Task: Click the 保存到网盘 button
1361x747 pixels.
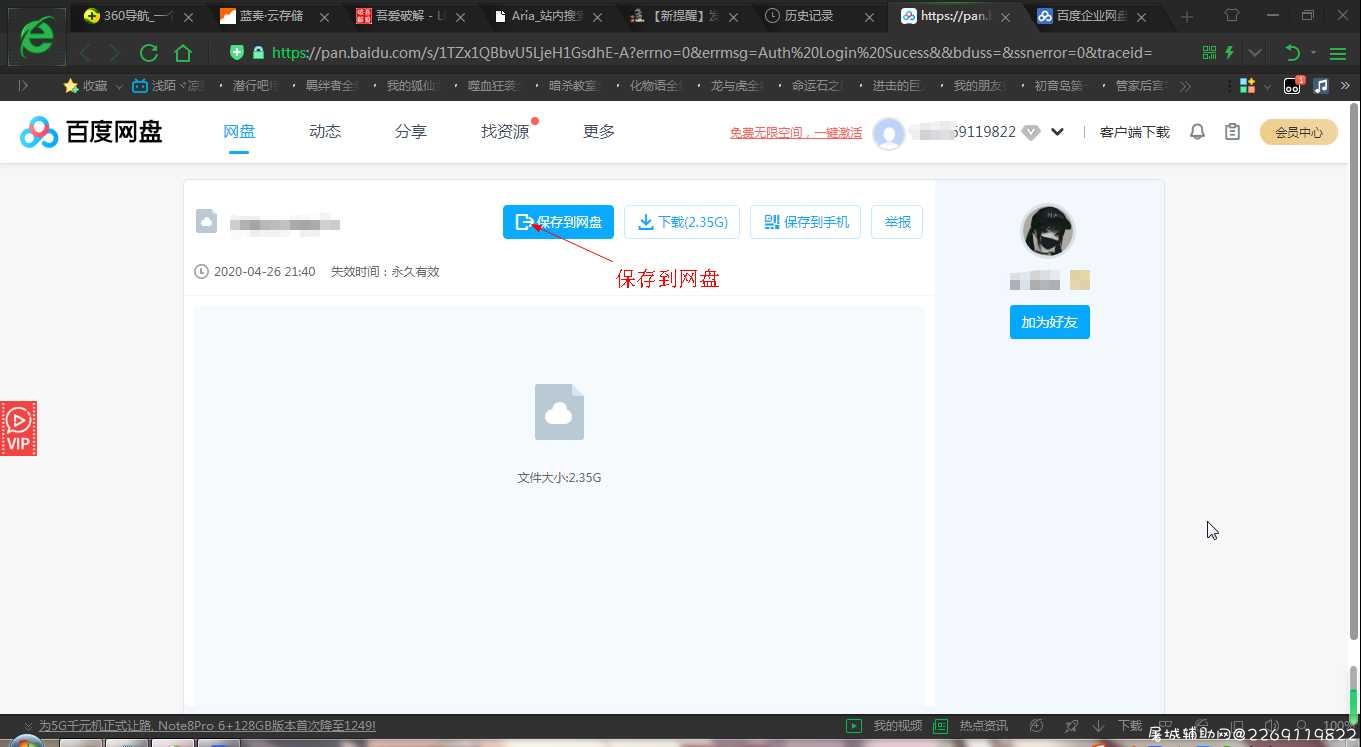Action: (x=558, y=222)
